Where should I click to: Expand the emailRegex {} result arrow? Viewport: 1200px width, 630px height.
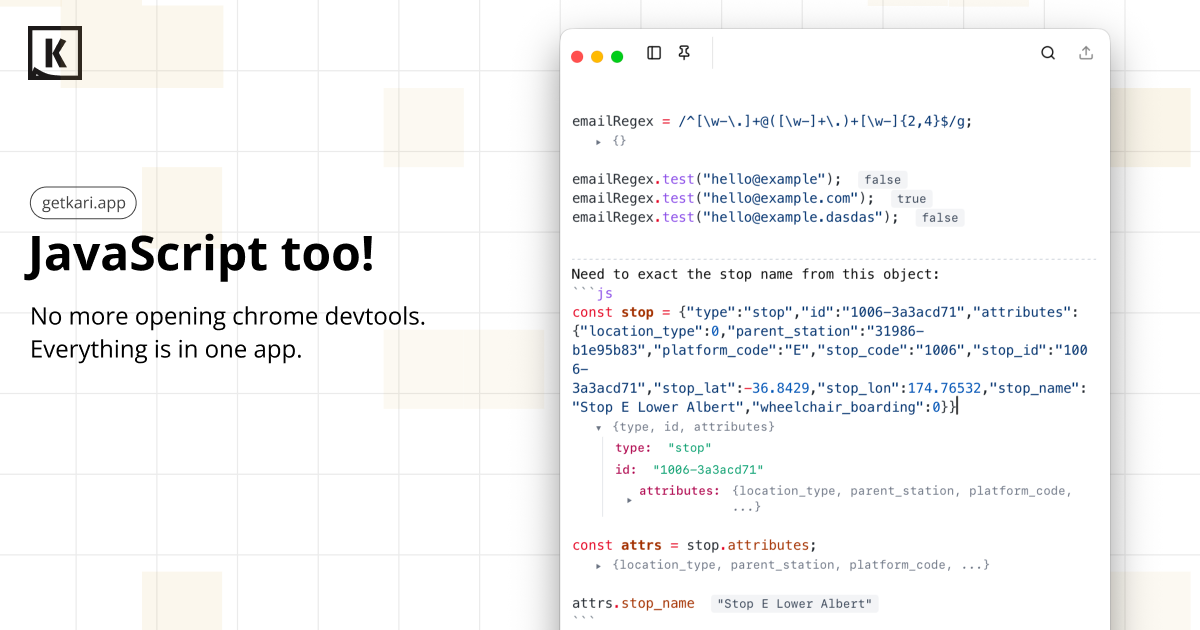(598, 142)
